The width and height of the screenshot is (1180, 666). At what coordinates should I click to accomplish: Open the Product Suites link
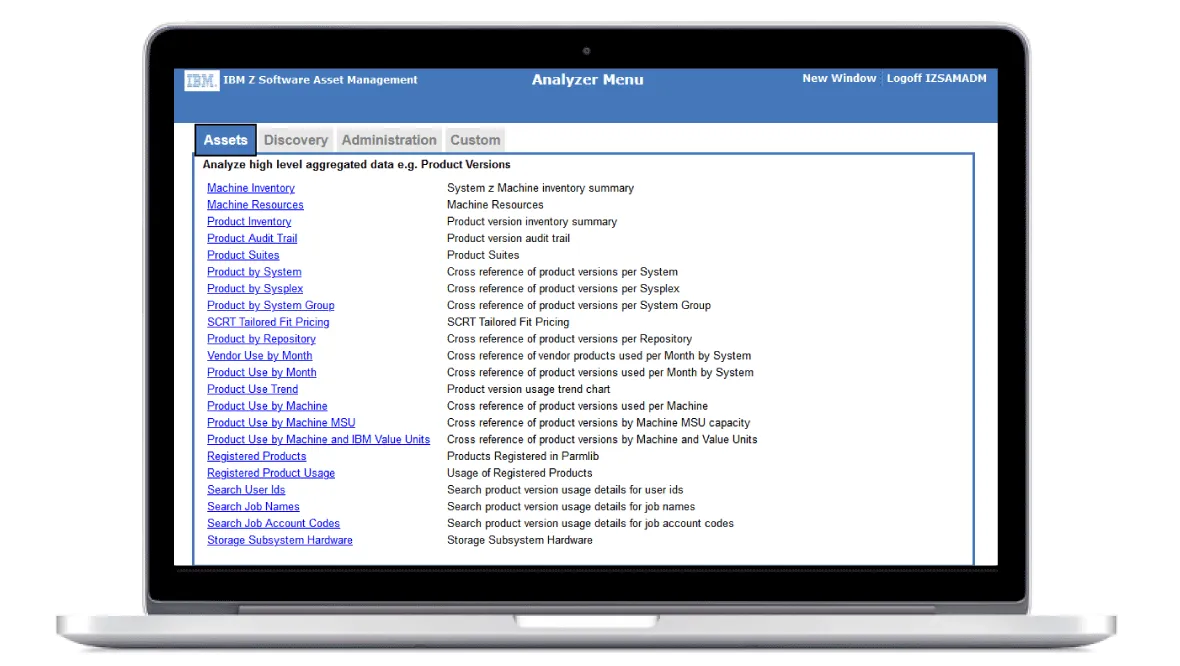click(x=243, y=255)
